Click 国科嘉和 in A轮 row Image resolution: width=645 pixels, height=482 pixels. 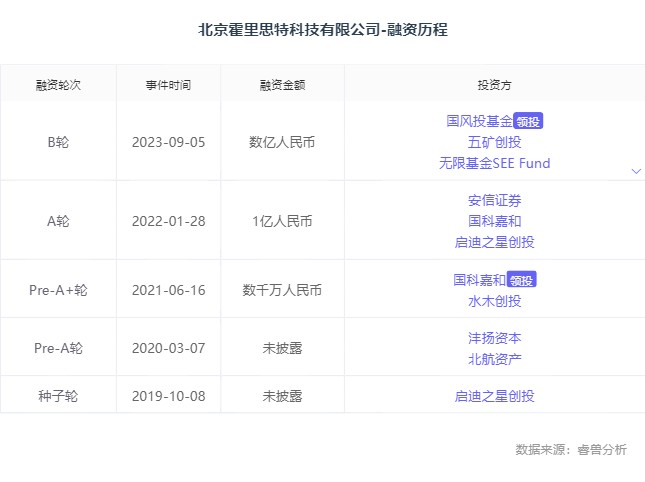point(494,221)
